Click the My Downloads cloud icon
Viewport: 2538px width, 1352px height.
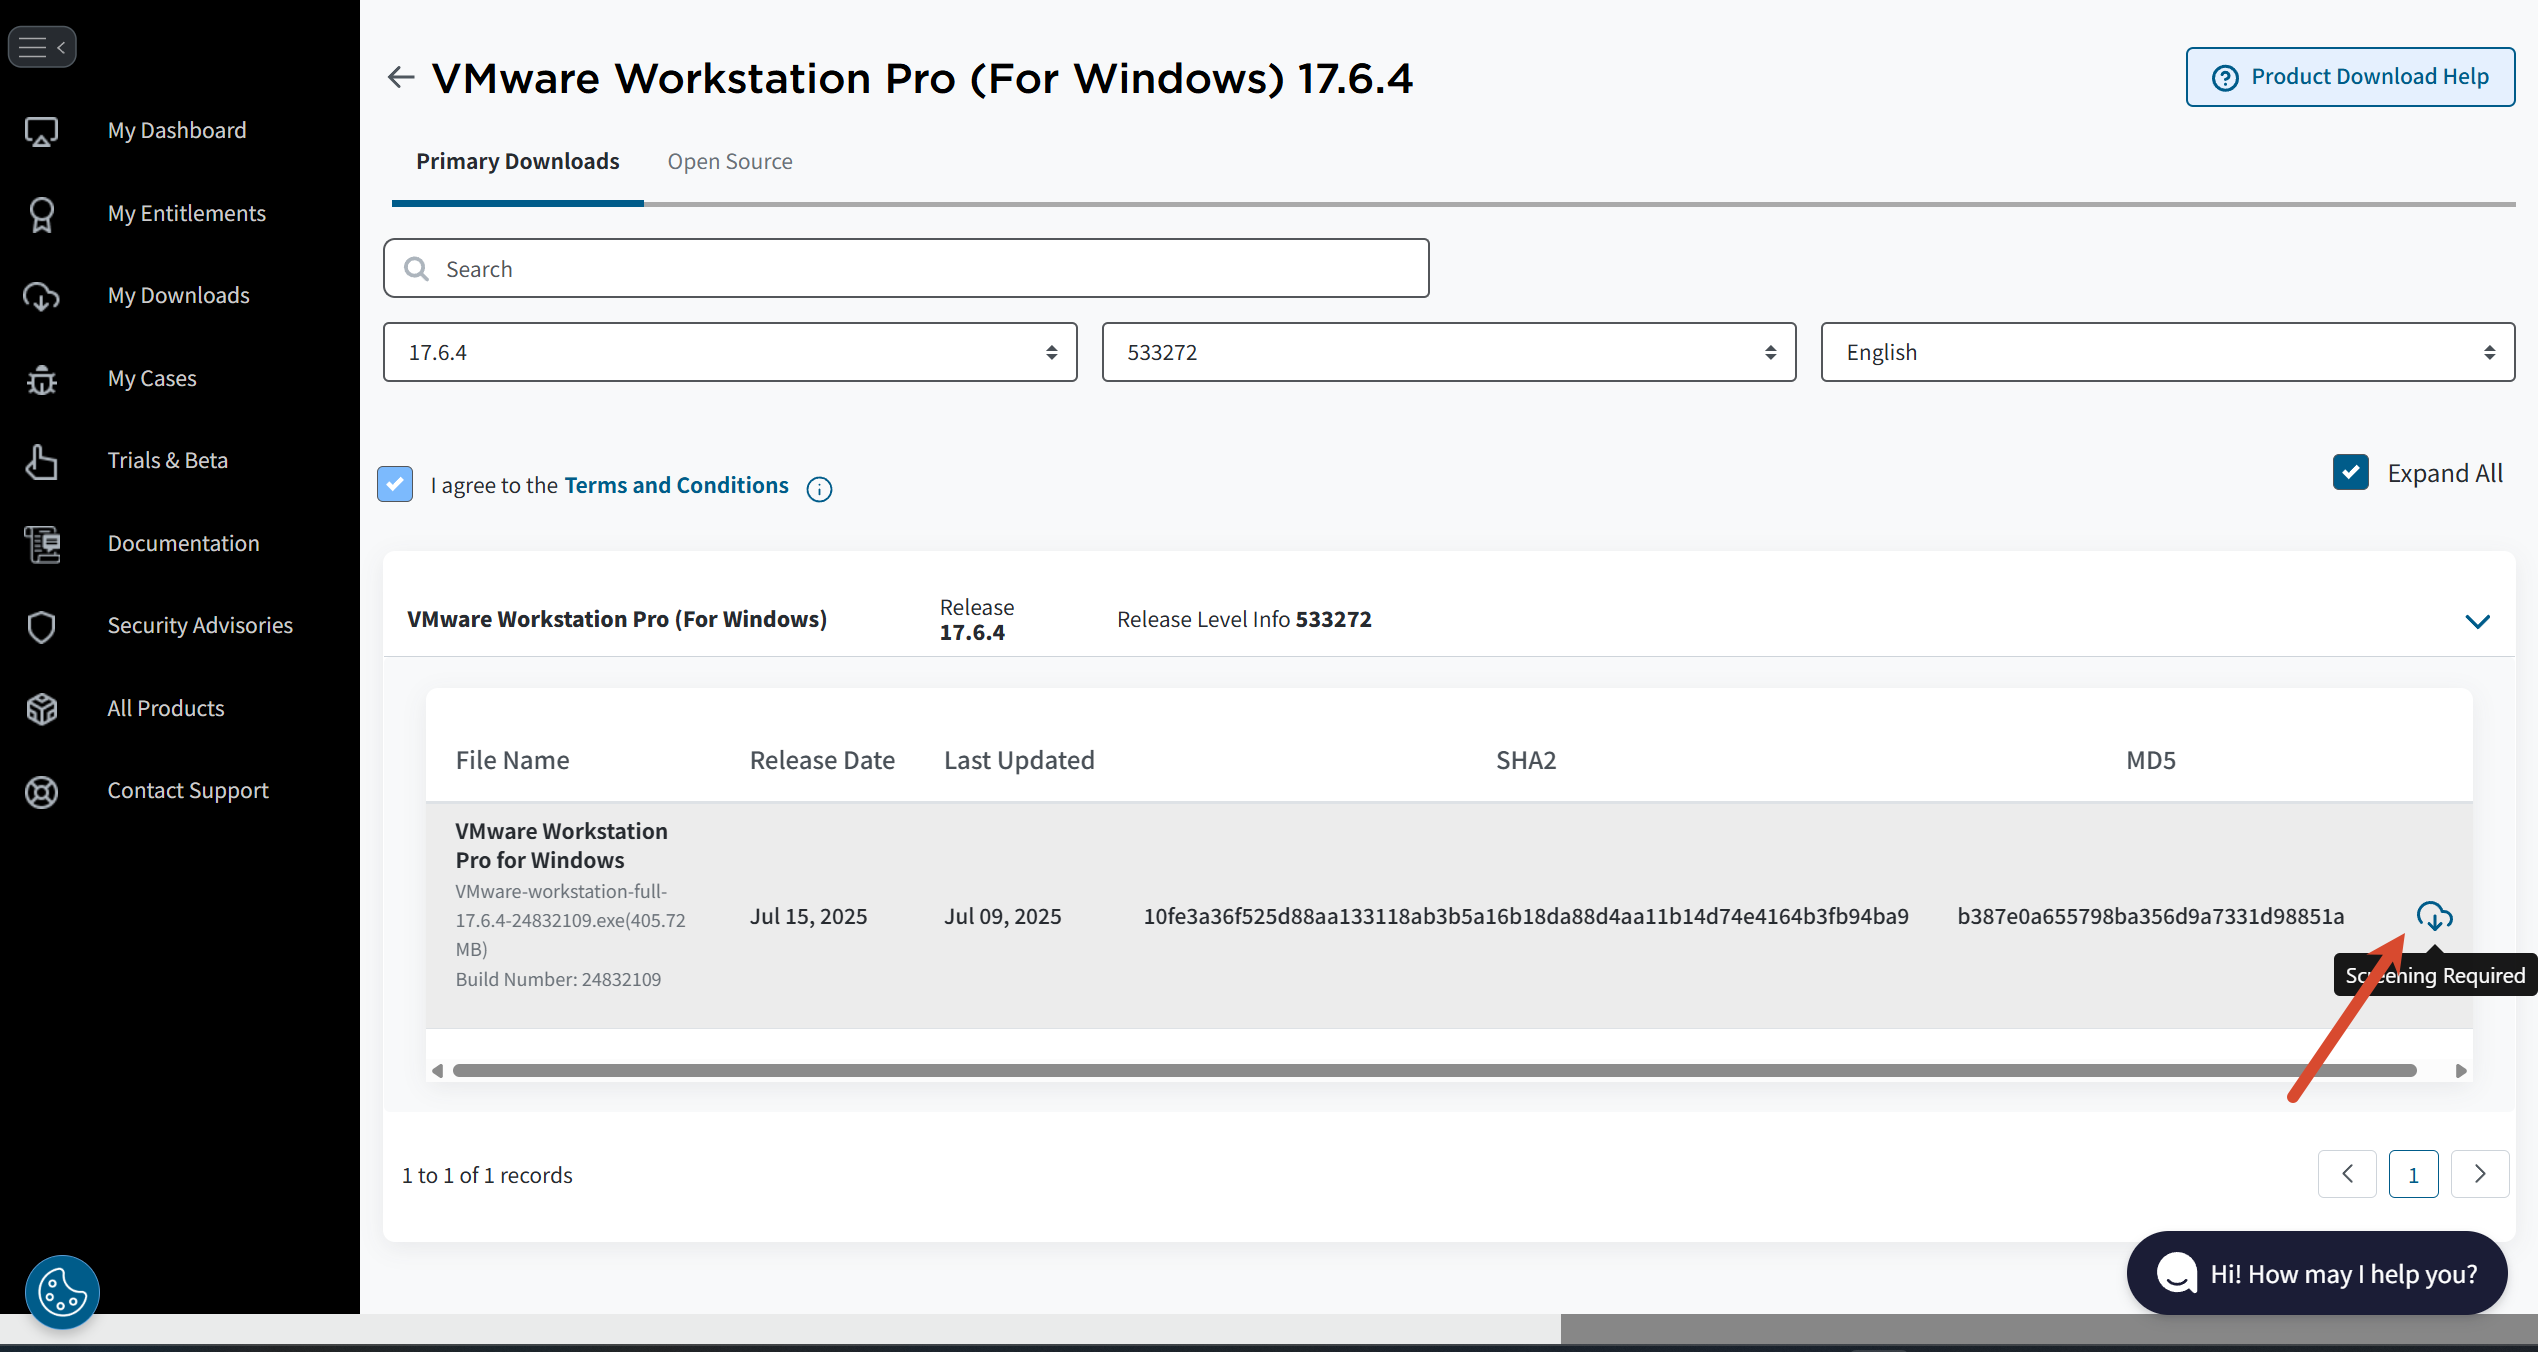point(41,296)
